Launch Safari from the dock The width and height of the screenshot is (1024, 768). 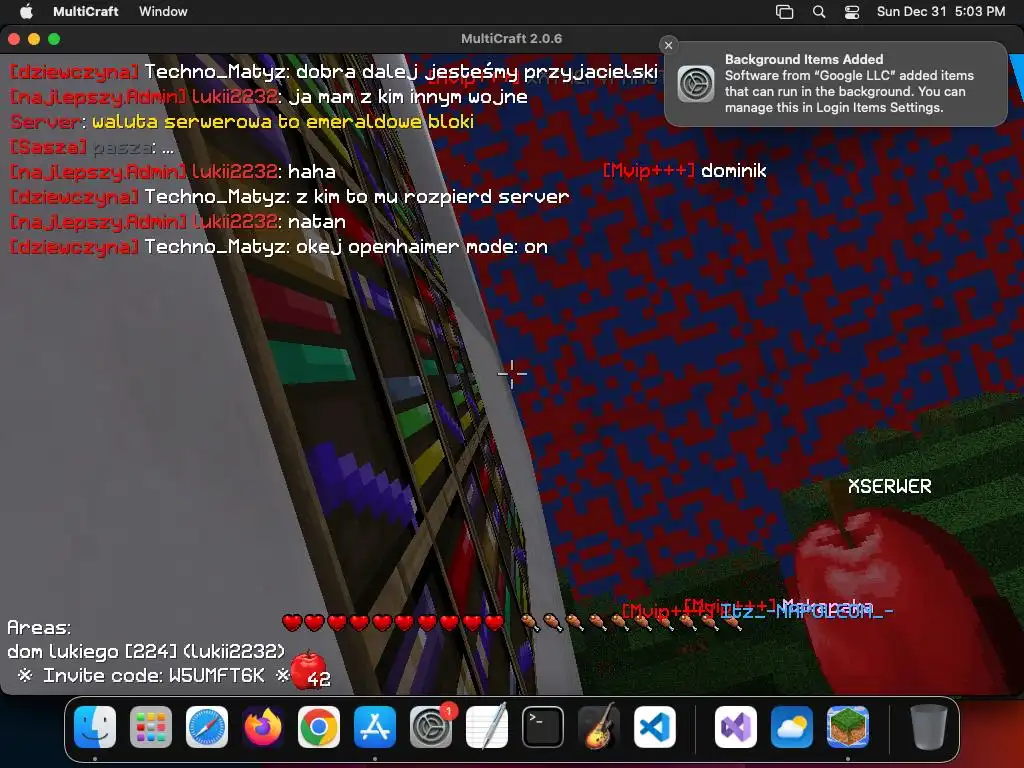coord(207,726)
